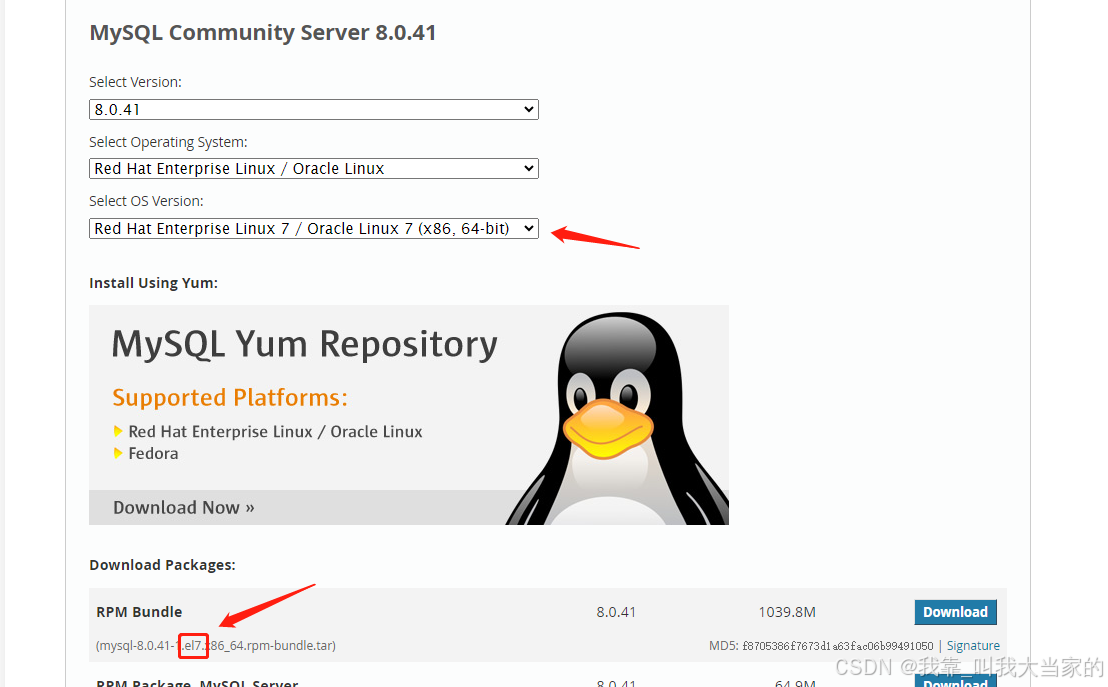Click the Install Using Yum label
The image size is (1108, 687).
153,283
